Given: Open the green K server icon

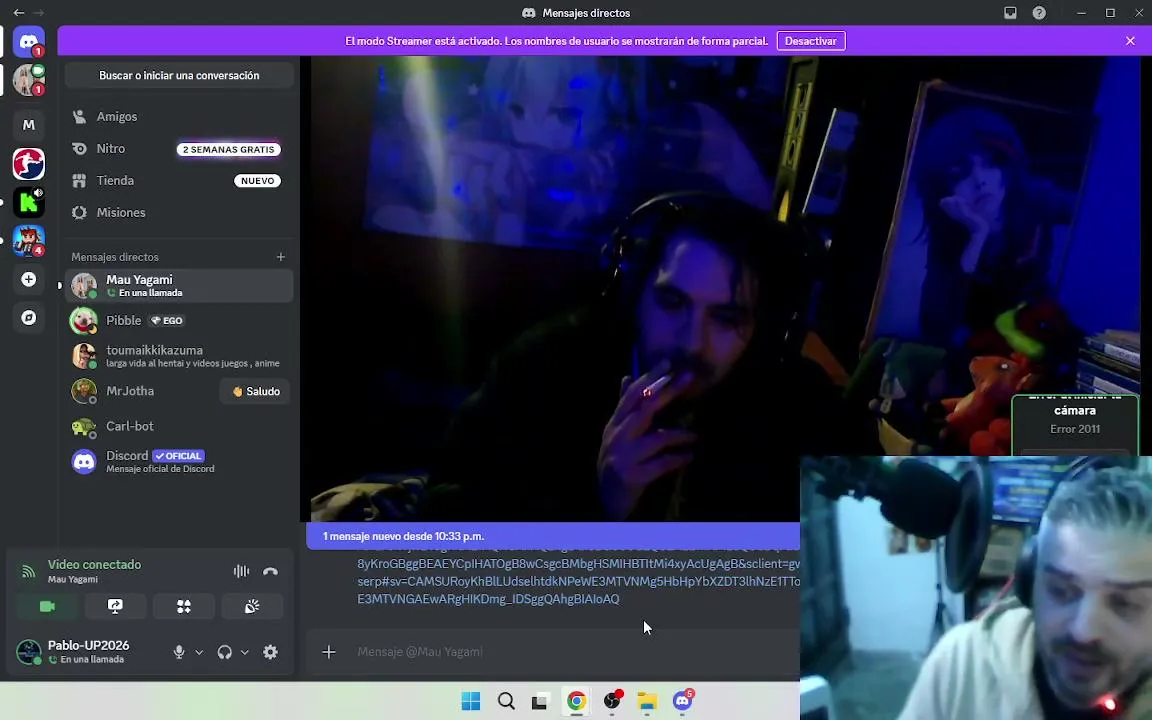Looking at the screenshot, I should [x=29, y=202].
